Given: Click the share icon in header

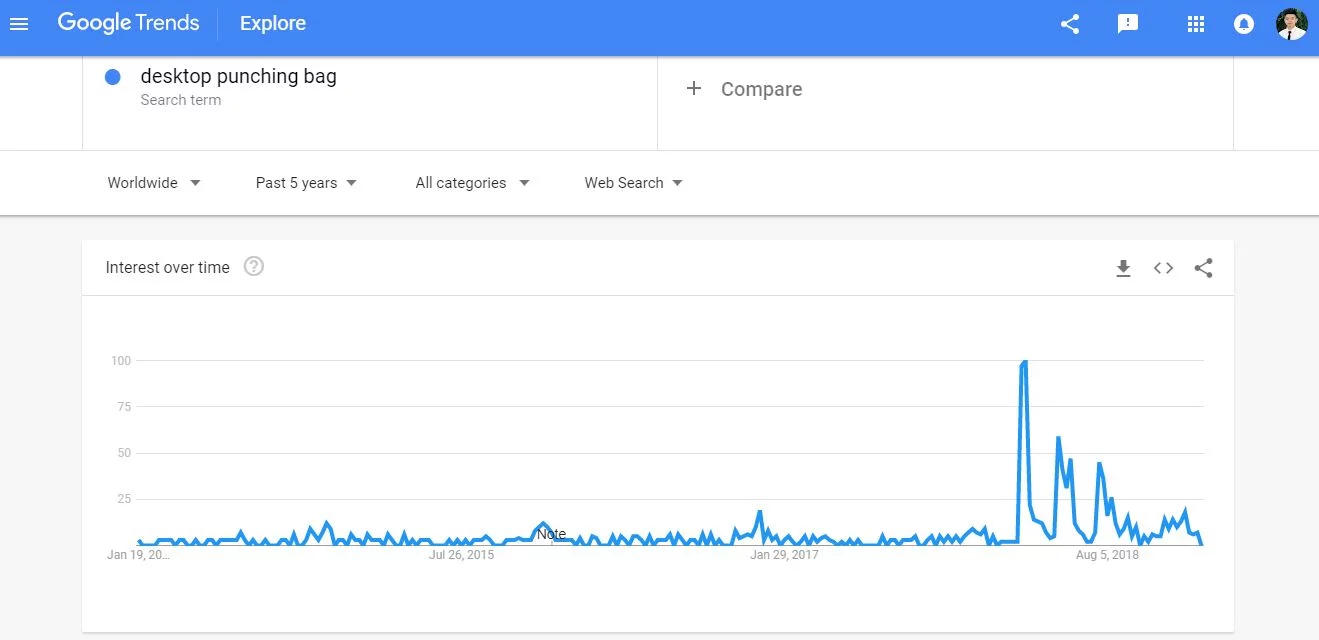Looking at the screenshot, I should [1070, 24].
